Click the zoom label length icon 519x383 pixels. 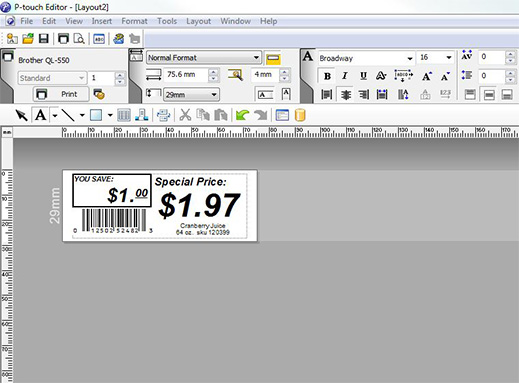235,75
